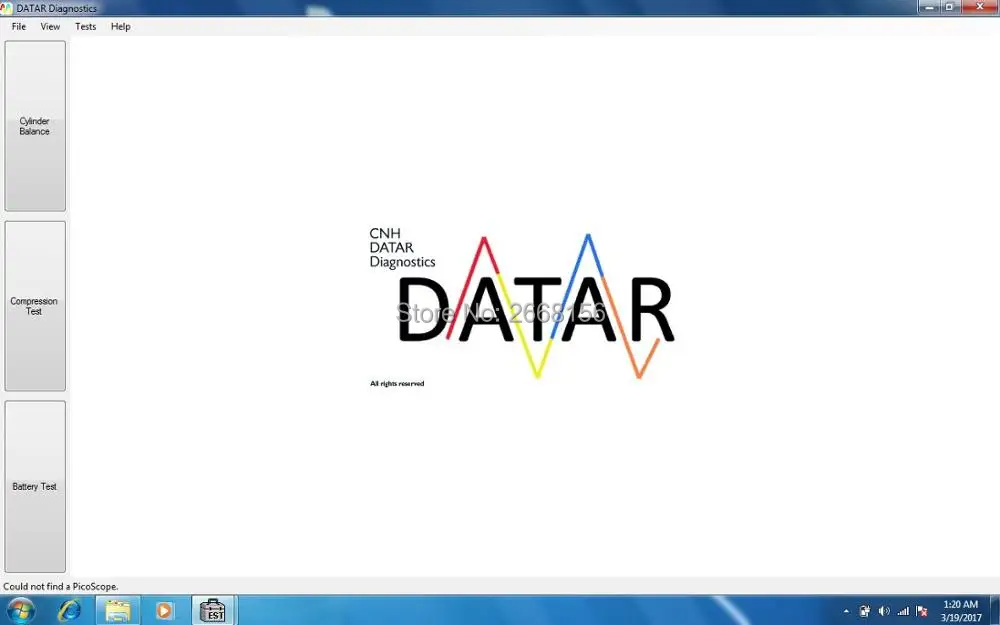
Task: Launch the Compression Test
Action: 35,306
